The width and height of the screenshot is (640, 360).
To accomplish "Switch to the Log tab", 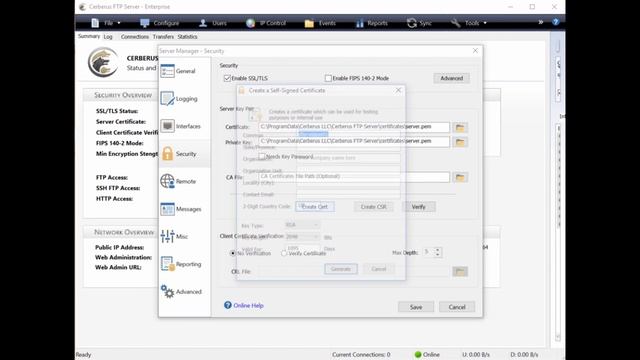I will [108, 37].
